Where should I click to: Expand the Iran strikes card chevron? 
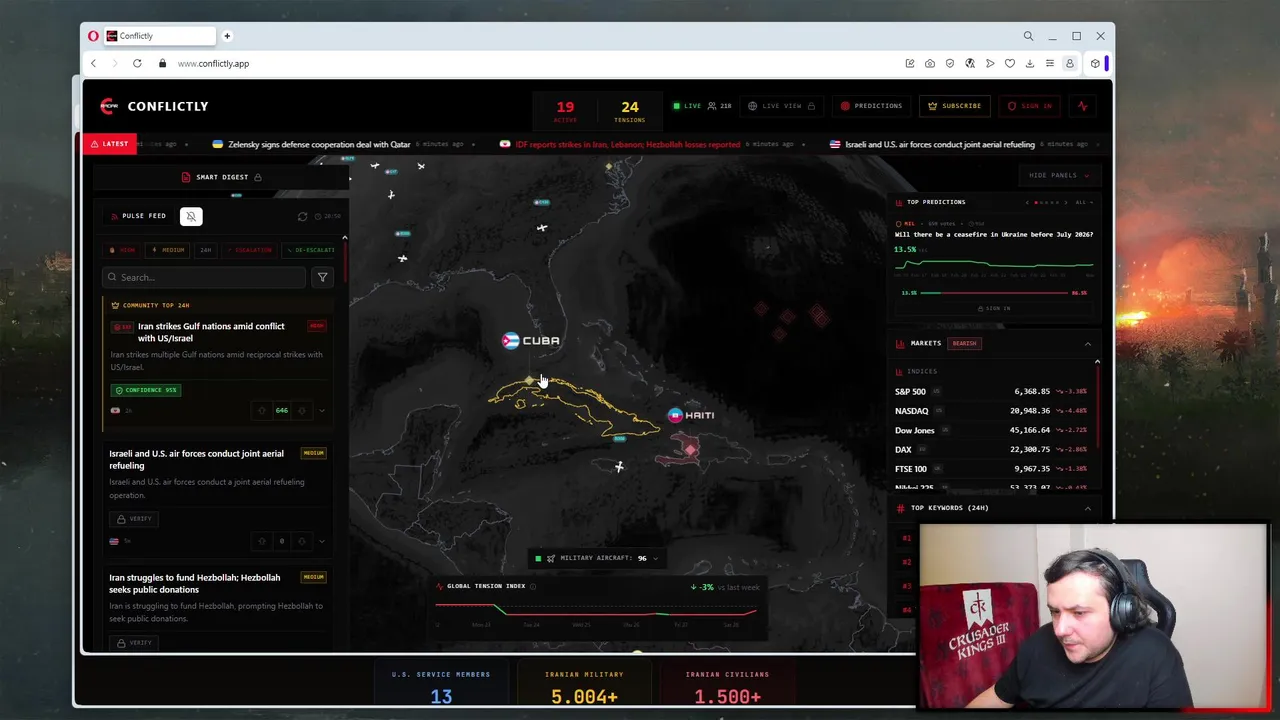coord(321,410)
